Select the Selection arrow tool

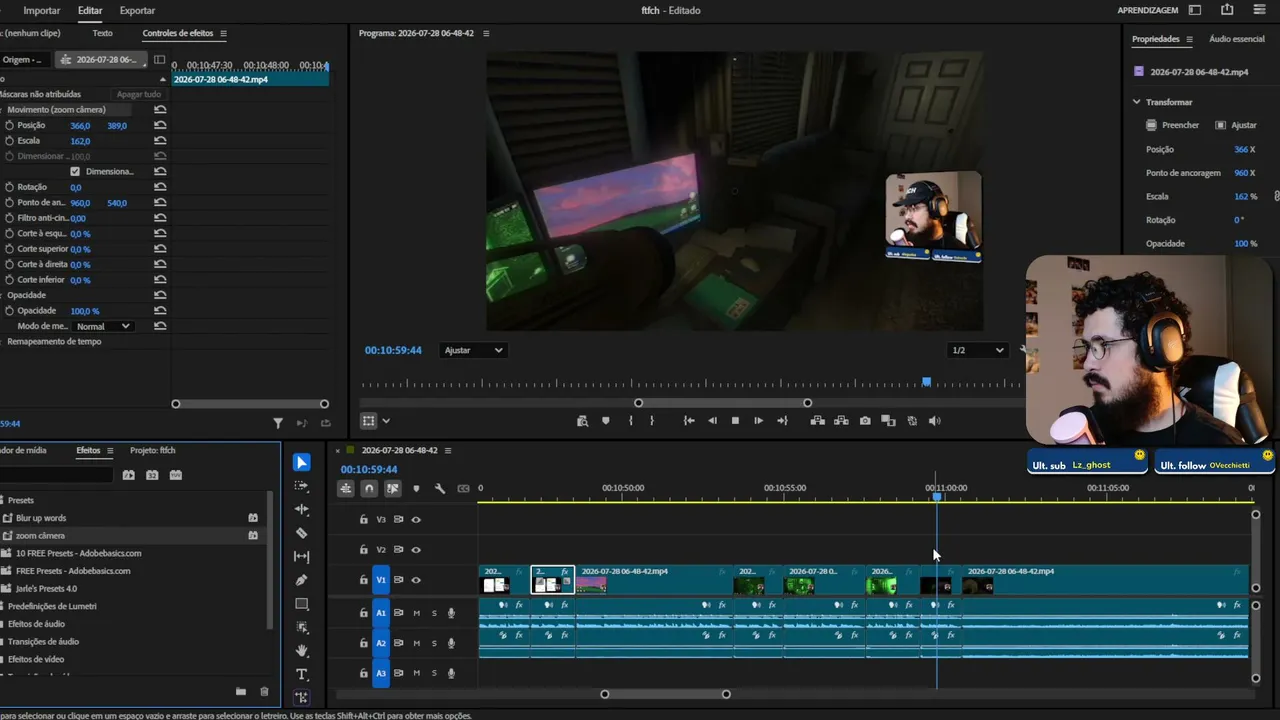click(302, 462)
